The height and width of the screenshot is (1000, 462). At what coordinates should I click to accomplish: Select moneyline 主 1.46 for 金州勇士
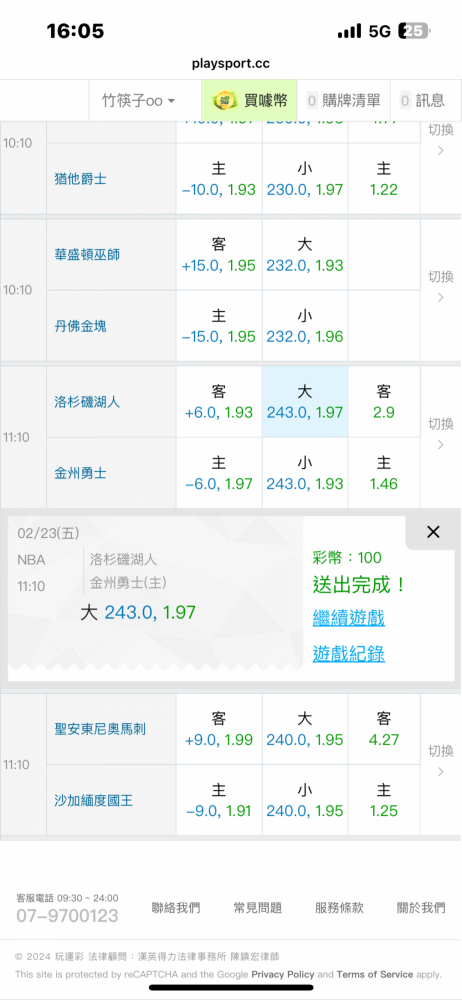pyautogui.click(x=384, y=473)
